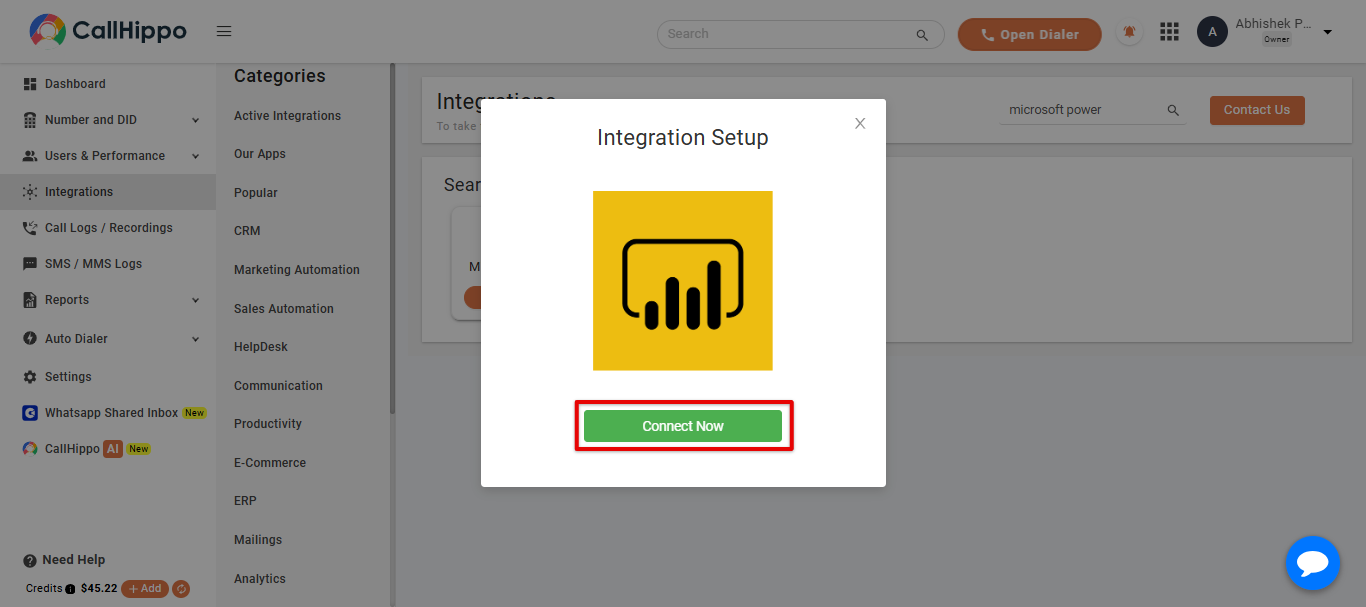Close the Integration Setup dialog
Image resolution: width=1366 pixels, height=607 pixels.
pos(860,124)
